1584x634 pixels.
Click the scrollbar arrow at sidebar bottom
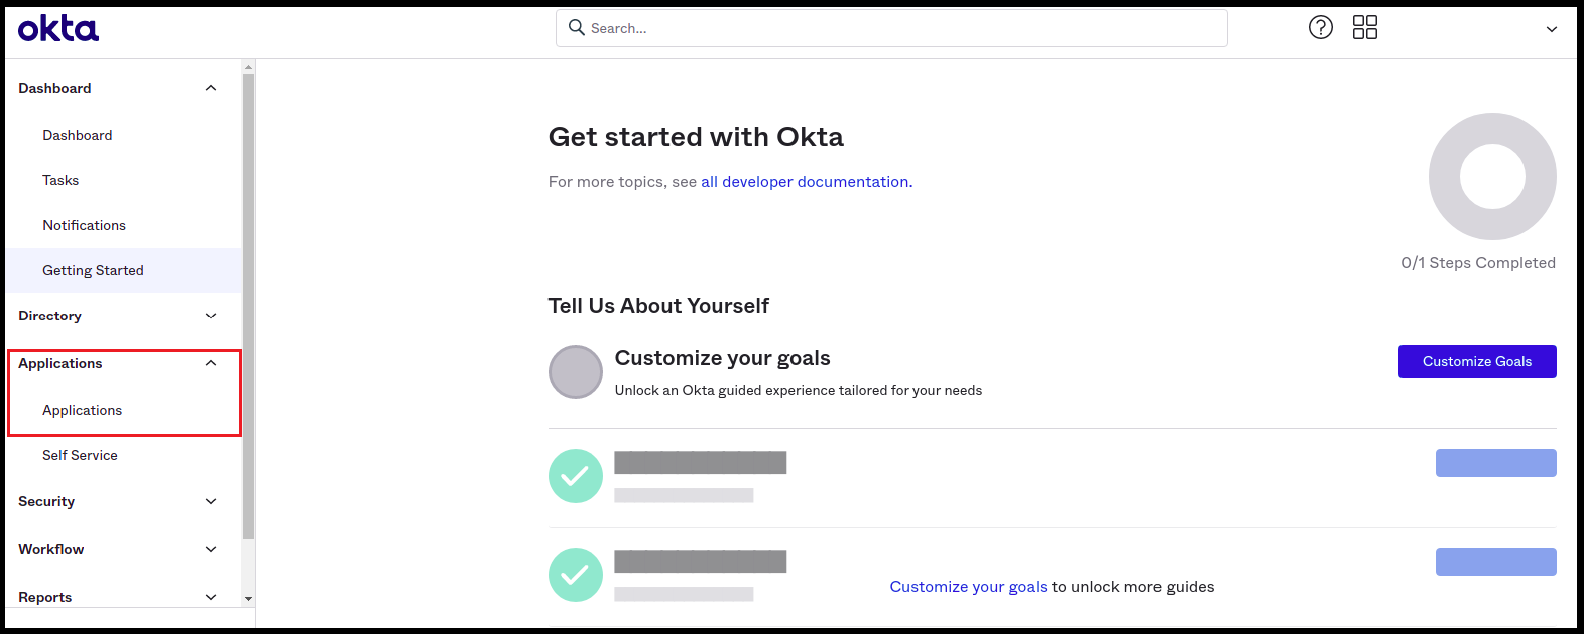(249, 597)
